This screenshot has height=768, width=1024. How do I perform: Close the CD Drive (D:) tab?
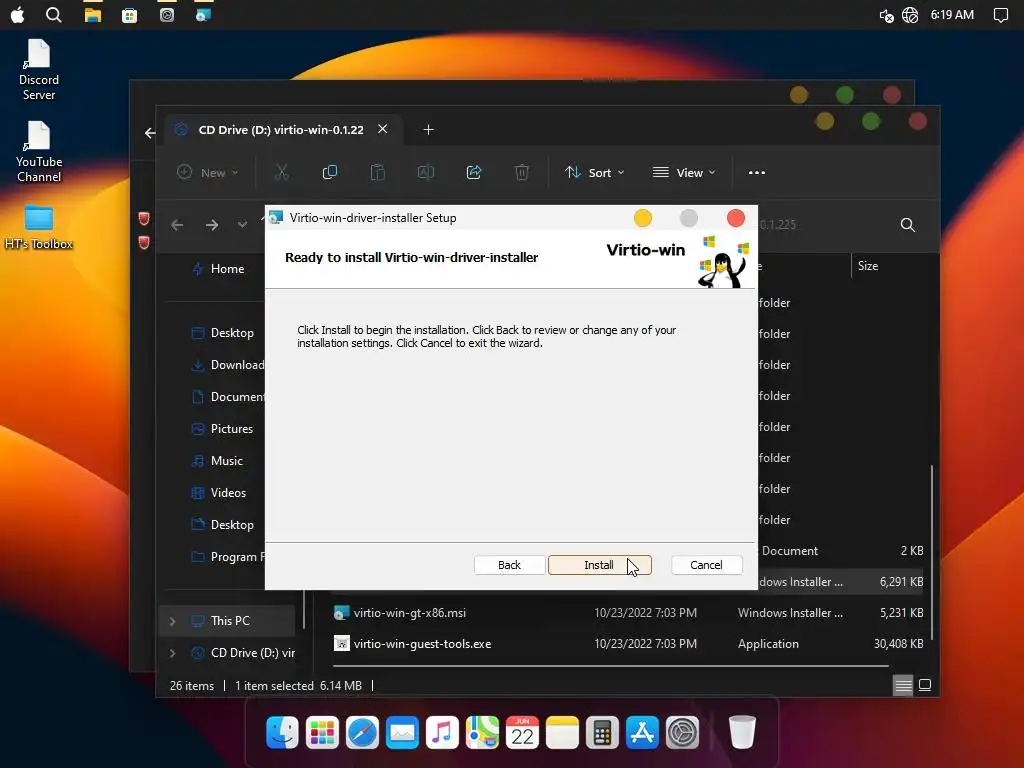tap(383, 129)
